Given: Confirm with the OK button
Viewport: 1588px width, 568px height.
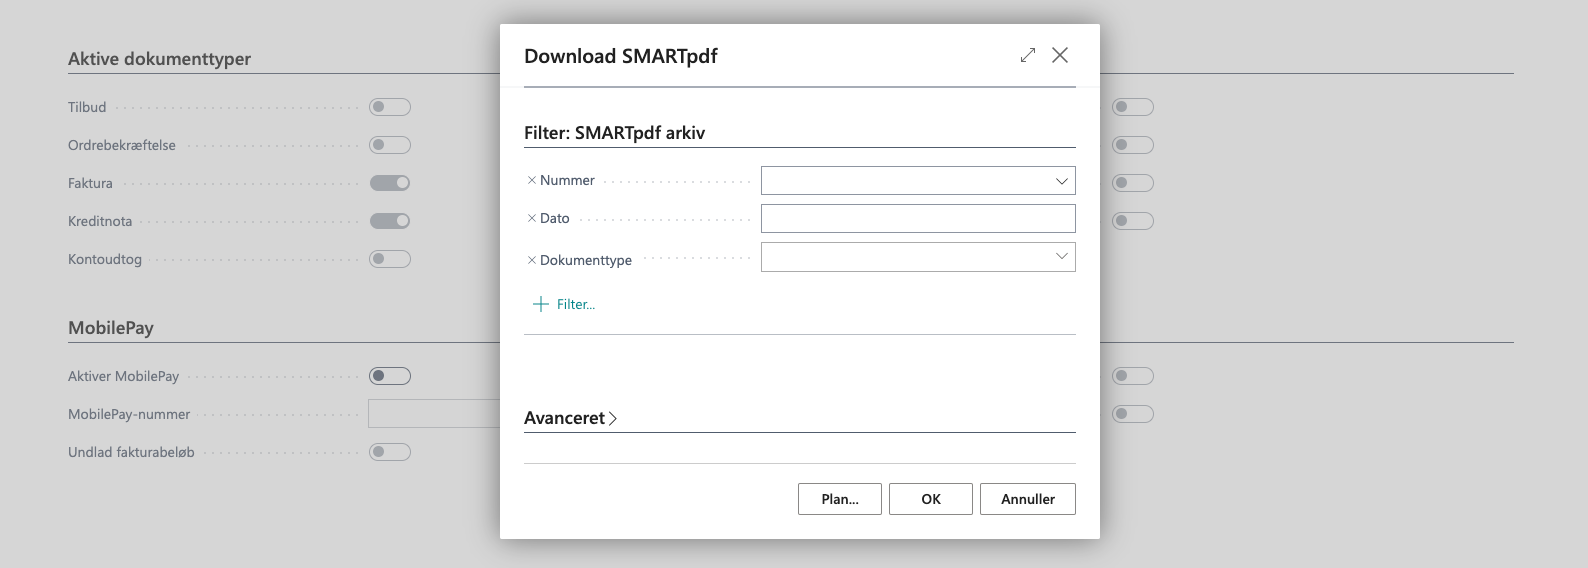Looking at the screenshot, I should tap(931, 499).
